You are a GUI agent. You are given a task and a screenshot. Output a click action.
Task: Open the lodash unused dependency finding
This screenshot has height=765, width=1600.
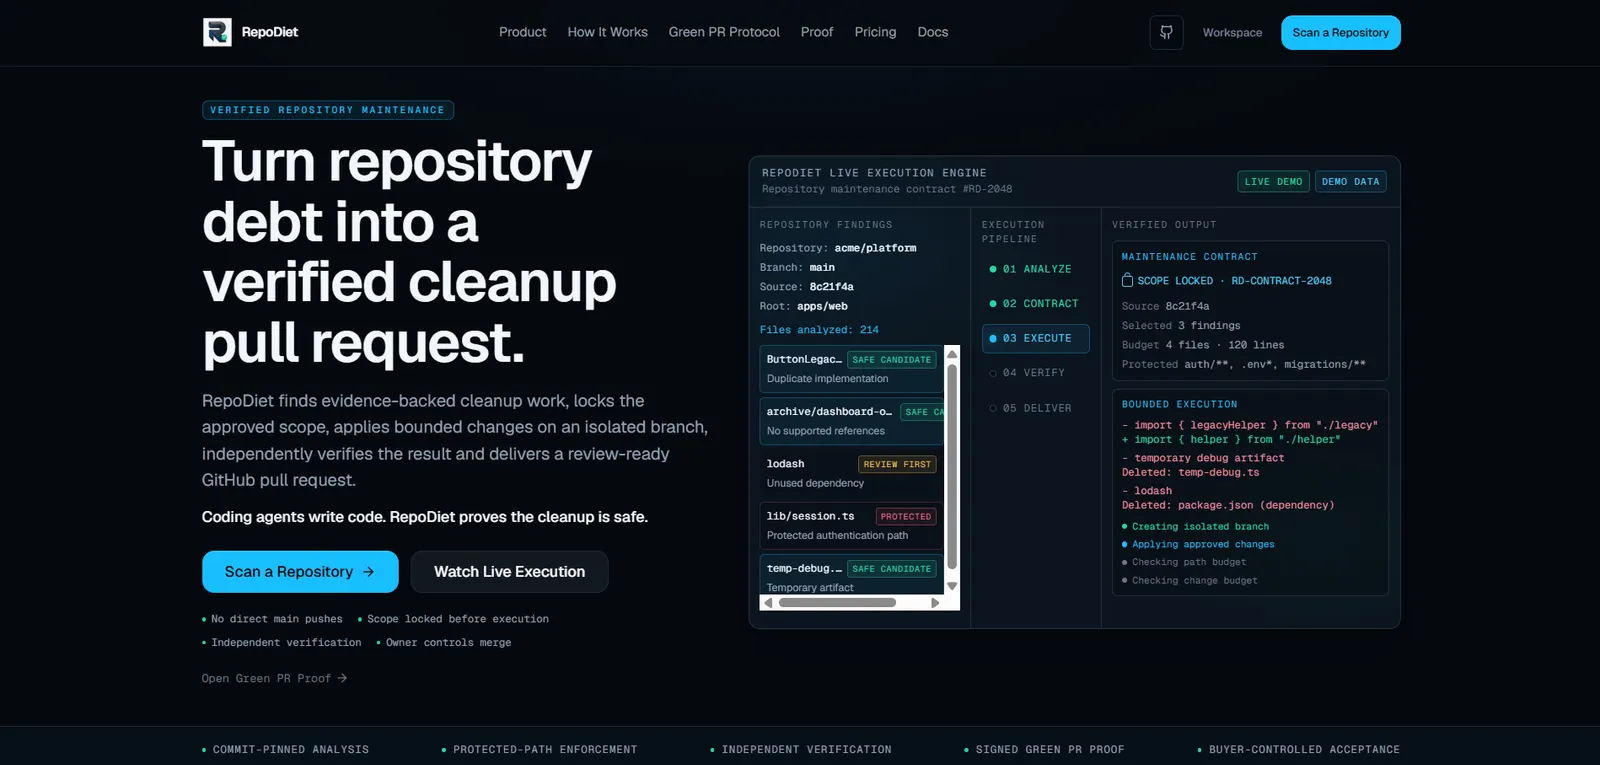coord(851,473)
